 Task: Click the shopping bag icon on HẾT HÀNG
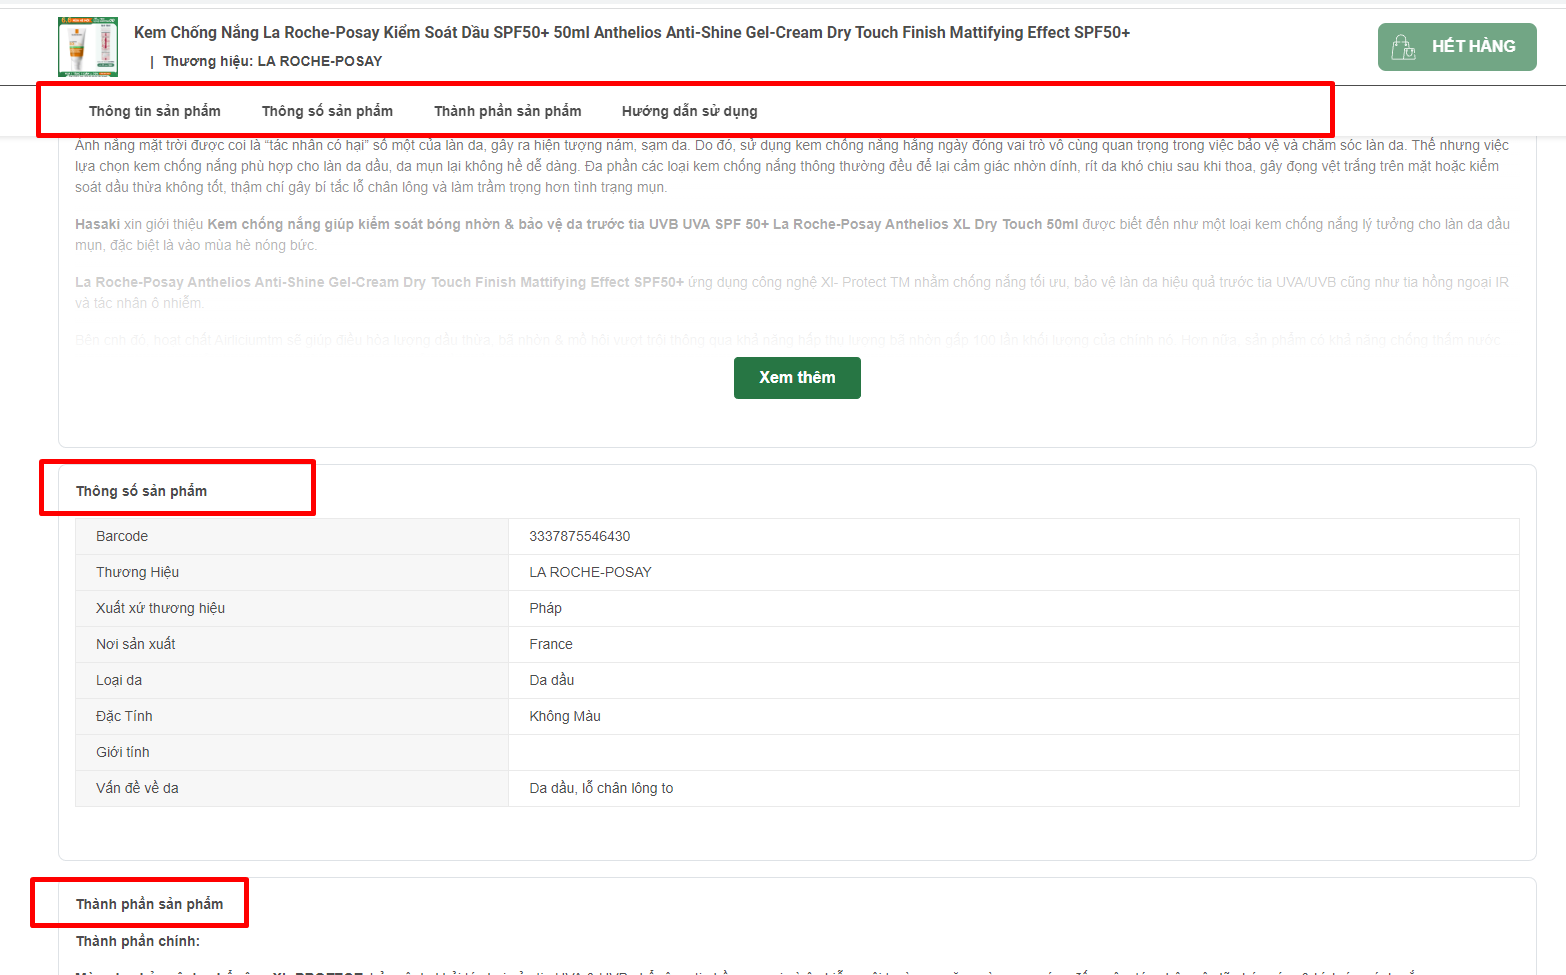coord(1403,47)
